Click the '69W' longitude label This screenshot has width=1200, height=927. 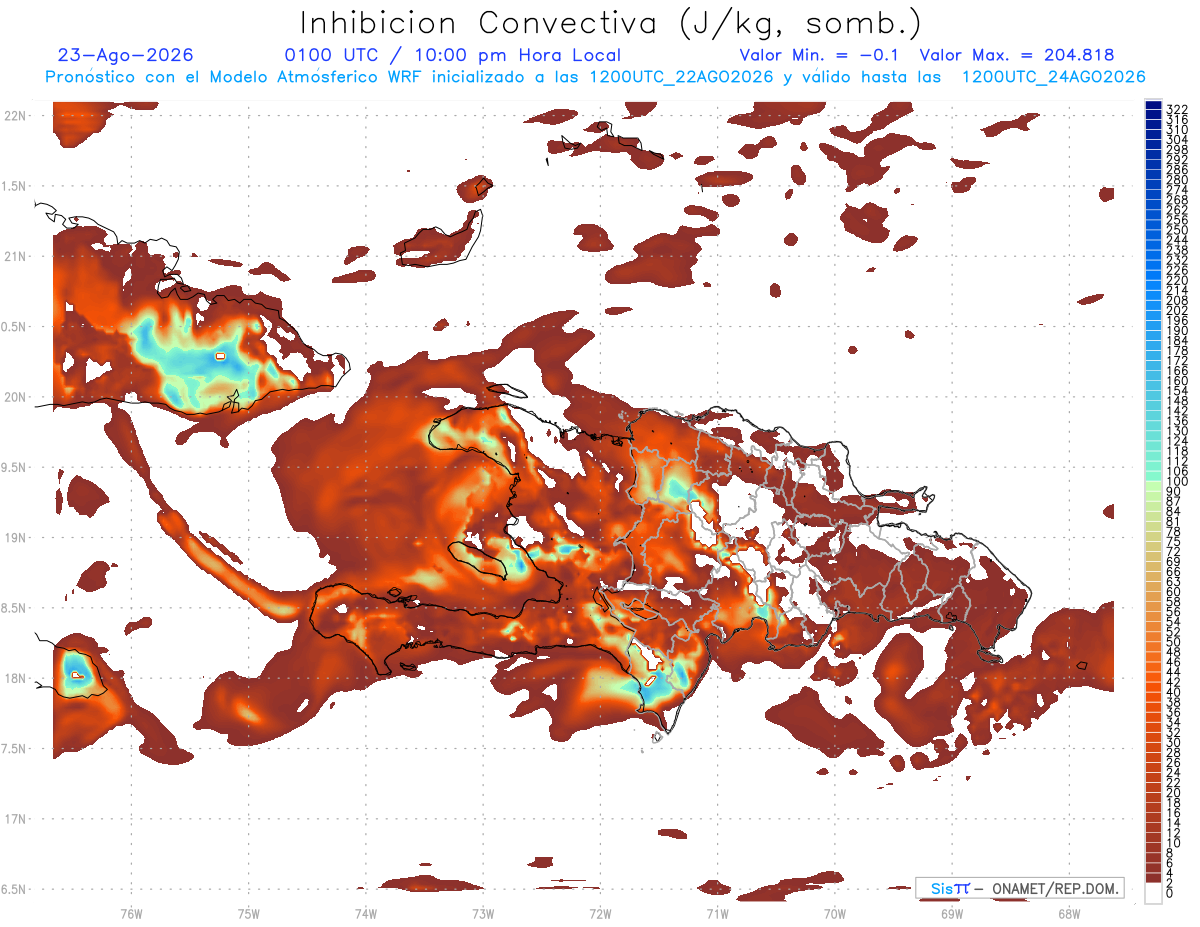click(952, 913)
